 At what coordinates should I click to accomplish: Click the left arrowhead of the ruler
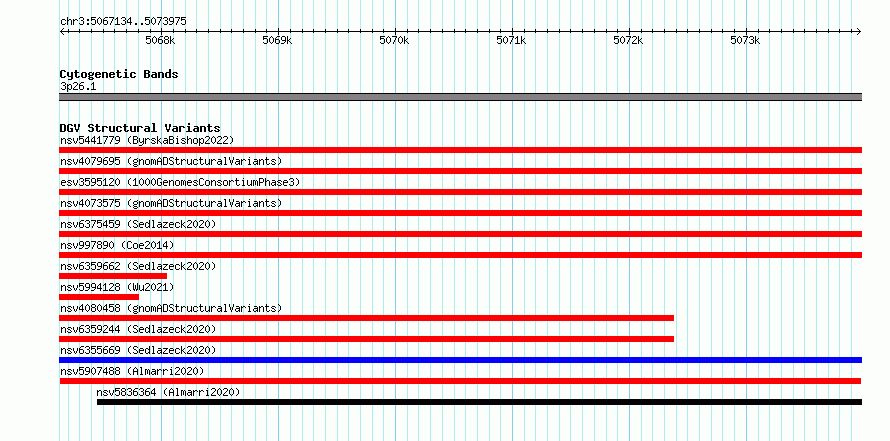click(x=62, y=32)
